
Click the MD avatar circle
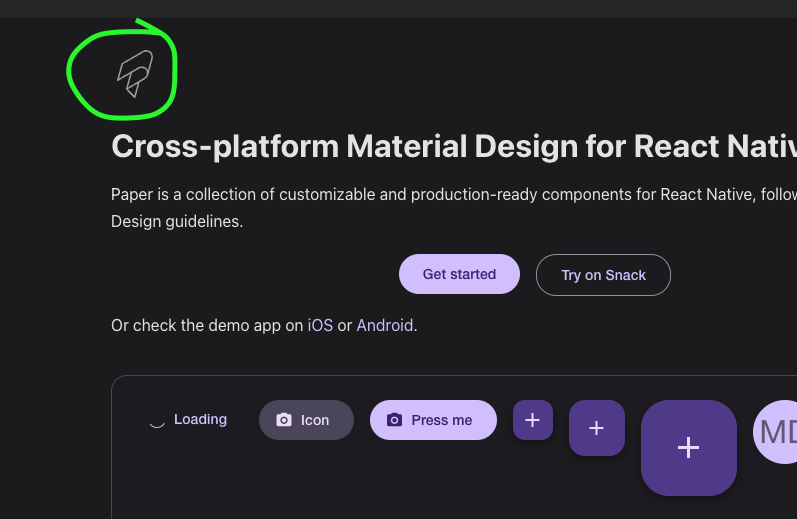click(775, 432)
